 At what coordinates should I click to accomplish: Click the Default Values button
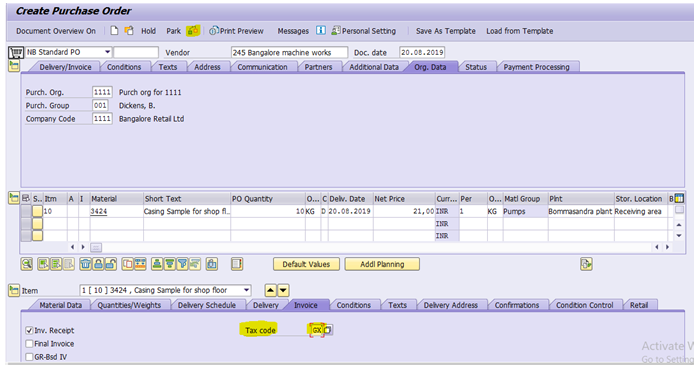pyautogui.click(x=306, y=264)
